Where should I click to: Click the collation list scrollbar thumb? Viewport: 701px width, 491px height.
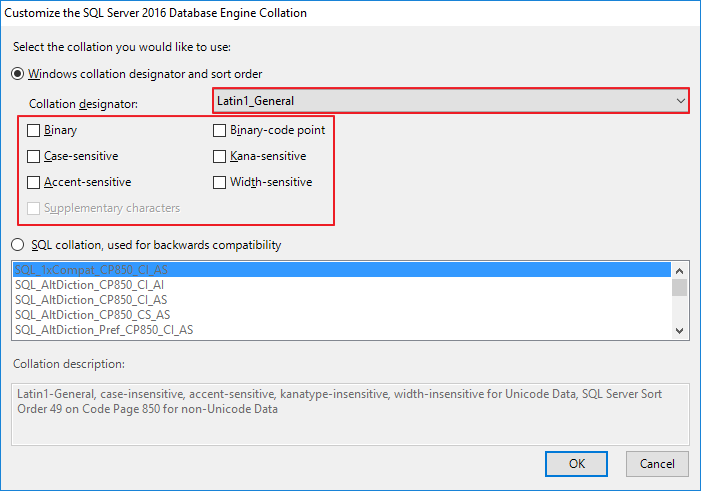[x=680, y=288]
